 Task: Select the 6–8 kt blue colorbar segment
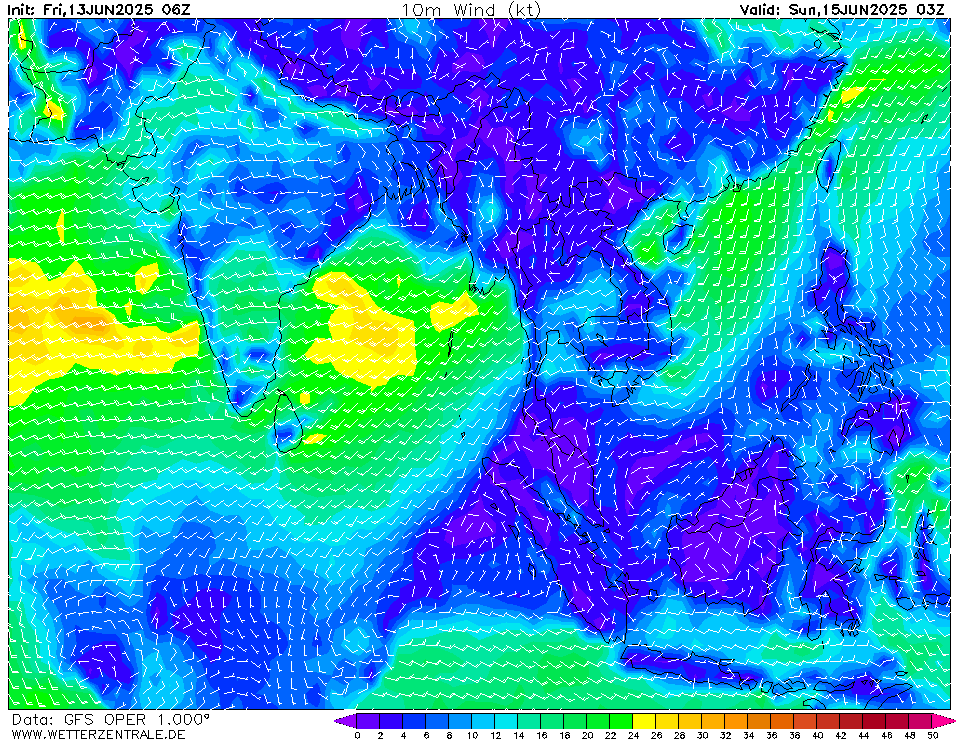point(437,721)
